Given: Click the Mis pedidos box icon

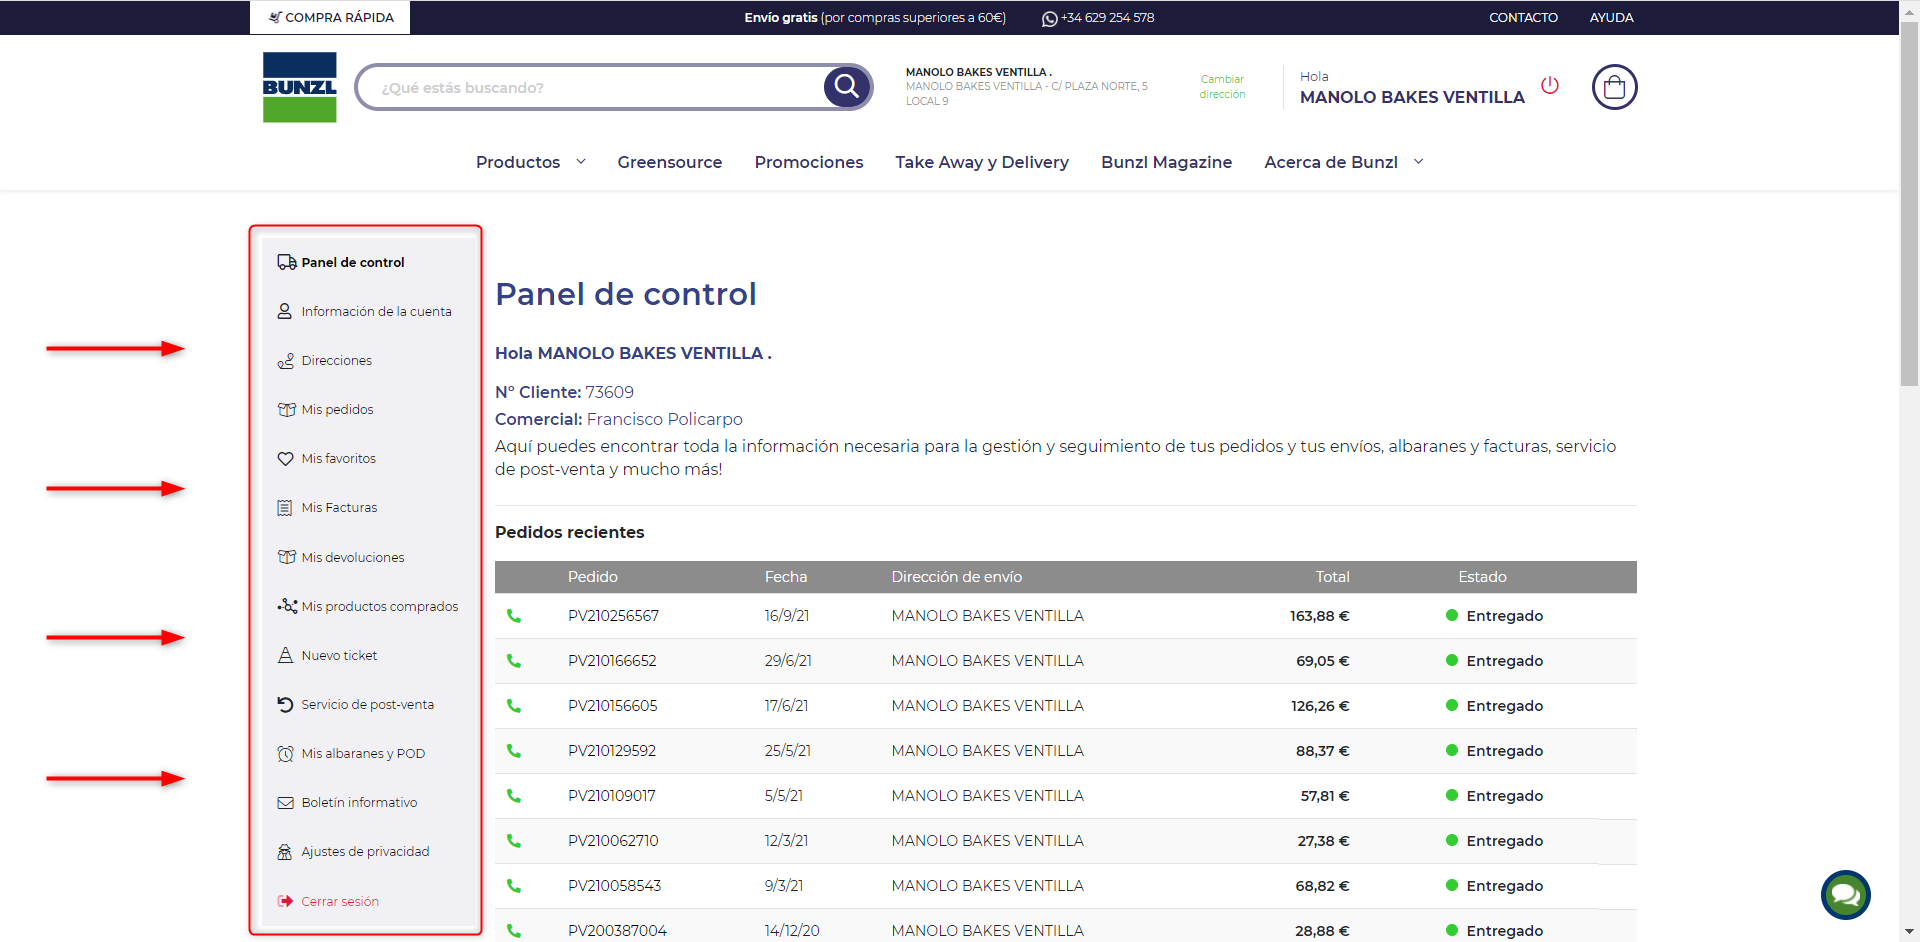Looking at the screenshot, I should pos(286,409).
